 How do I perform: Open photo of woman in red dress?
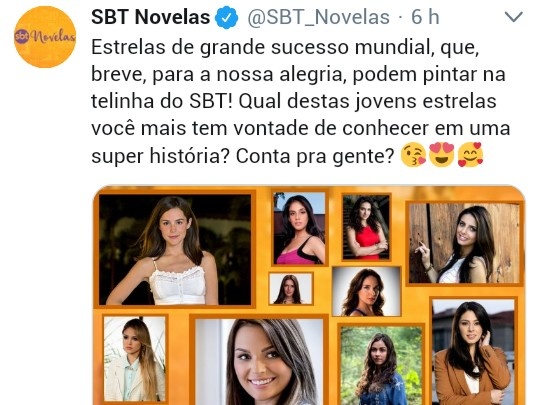click(366, 227)
